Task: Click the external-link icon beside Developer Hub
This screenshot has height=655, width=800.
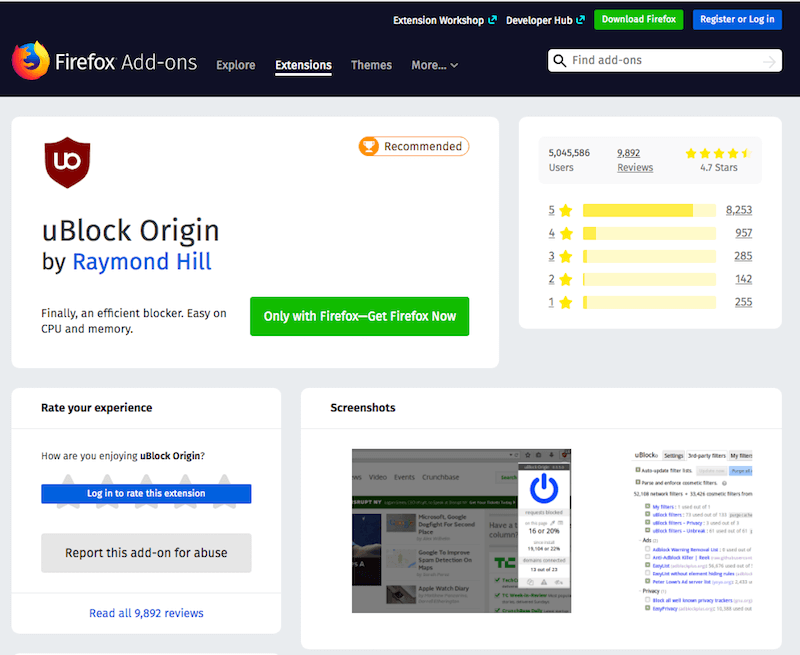Action: [581, 20]
